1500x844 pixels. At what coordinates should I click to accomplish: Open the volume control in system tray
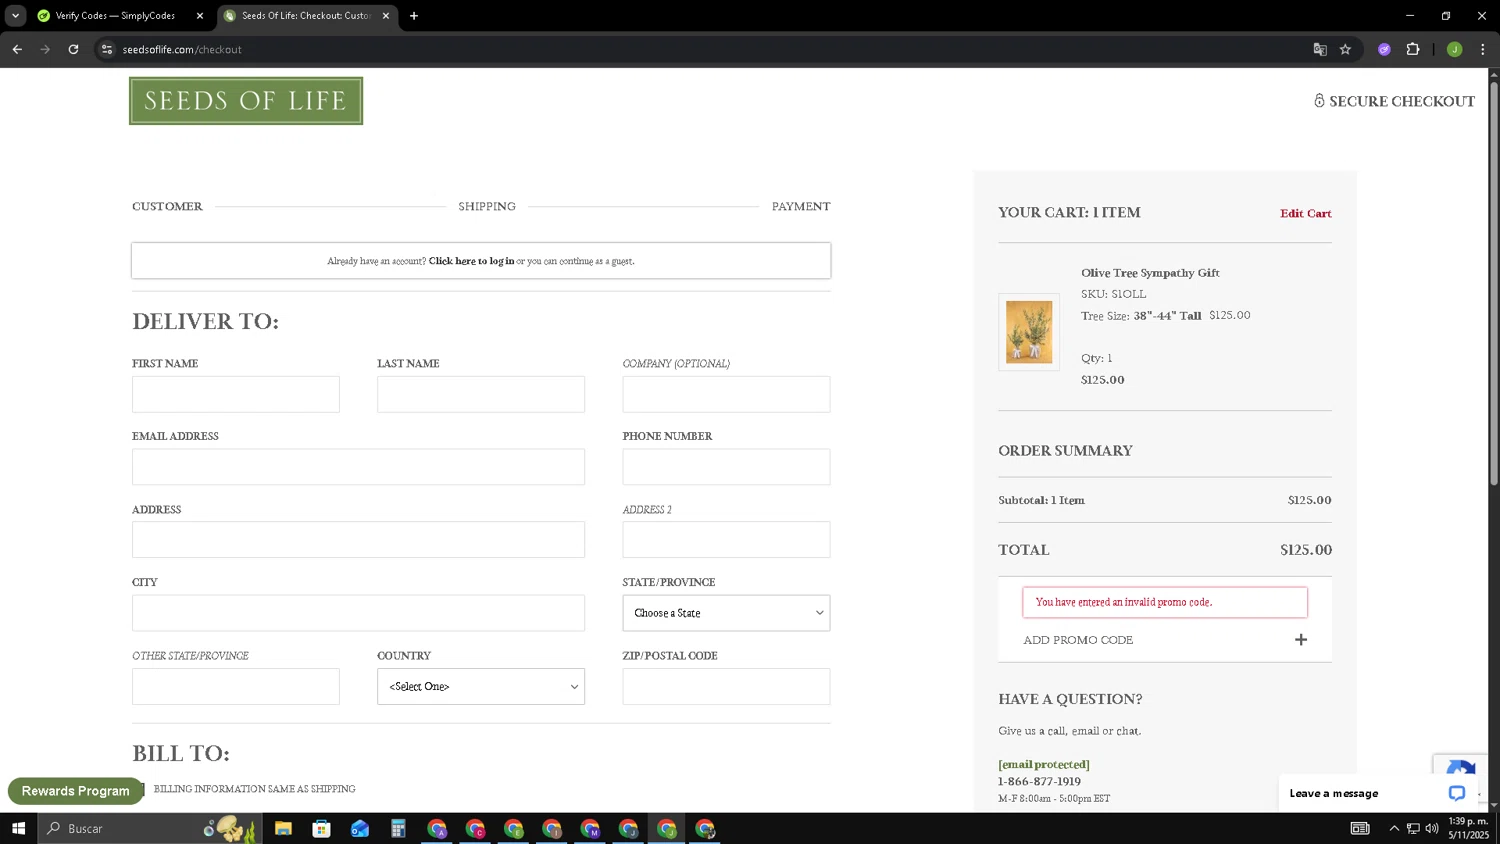[x=1432, y=828]
